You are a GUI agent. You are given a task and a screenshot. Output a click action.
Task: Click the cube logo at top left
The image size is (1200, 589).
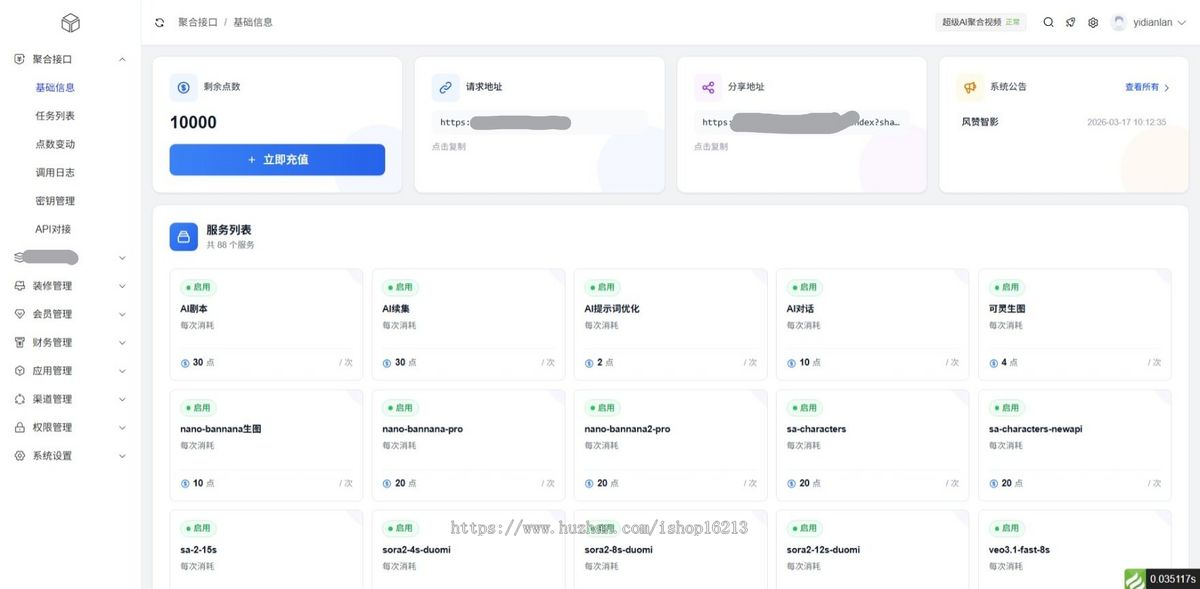pyautogui.click(x=70, y=23)
